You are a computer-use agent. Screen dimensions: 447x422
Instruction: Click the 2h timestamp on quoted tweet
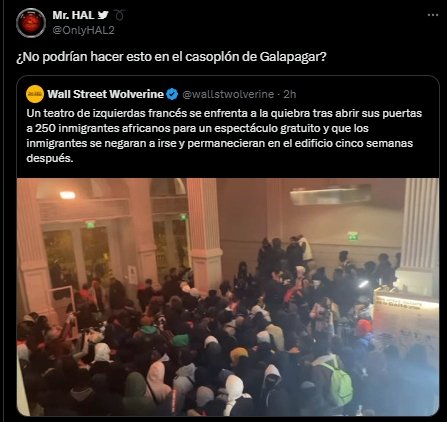click(x=290, y=94)
